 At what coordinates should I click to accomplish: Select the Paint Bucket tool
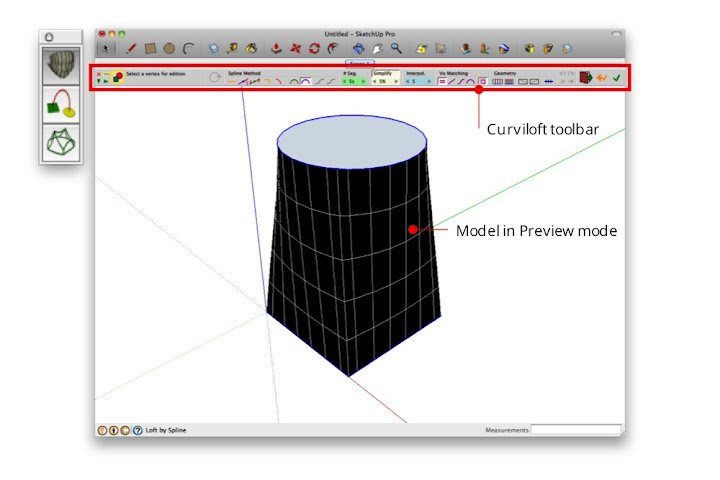[x=251, y=47]
